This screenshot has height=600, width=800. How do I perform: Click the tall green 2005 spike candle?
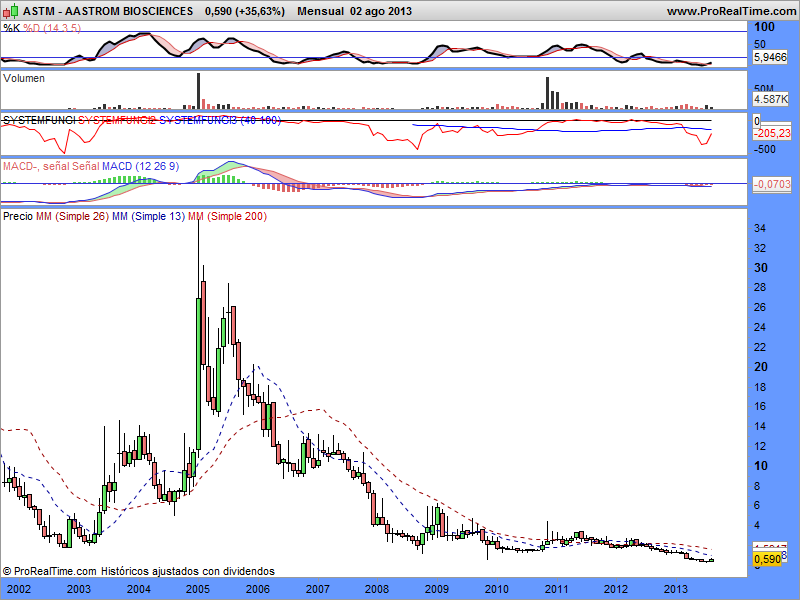(198, 374)
